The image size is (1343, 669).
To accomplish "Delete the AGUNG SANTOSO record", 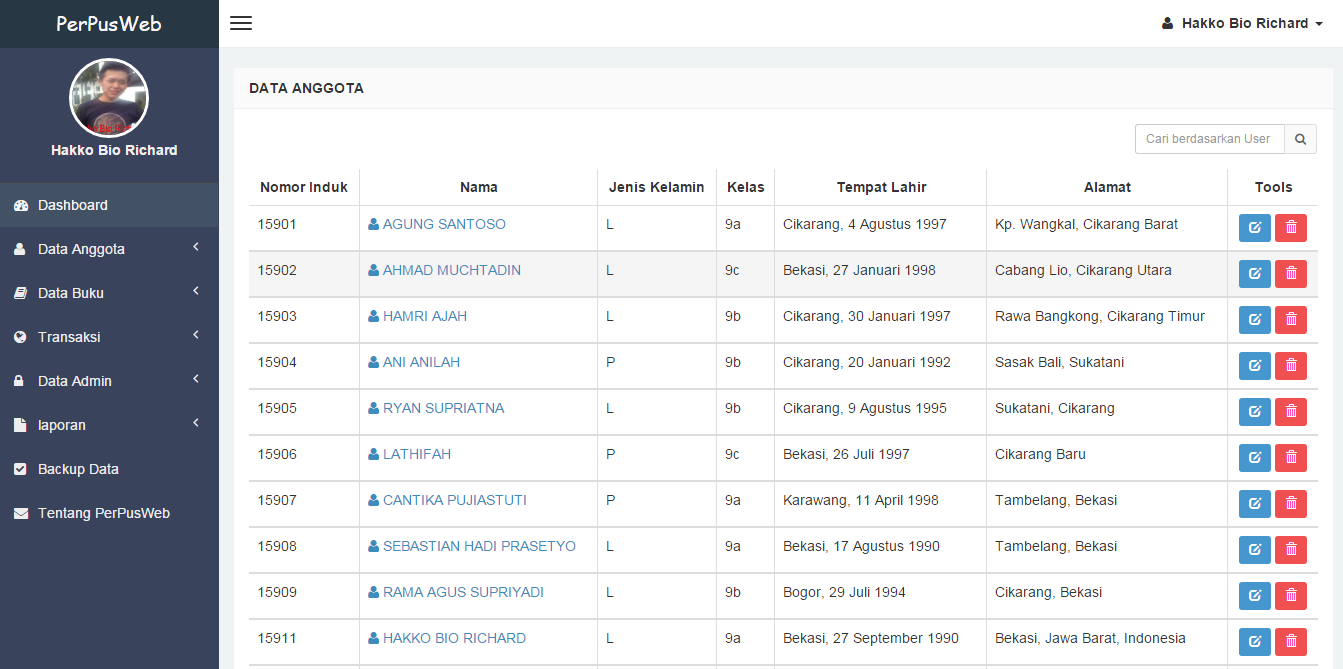I will pyautogui.click(x=1291, y=228).
